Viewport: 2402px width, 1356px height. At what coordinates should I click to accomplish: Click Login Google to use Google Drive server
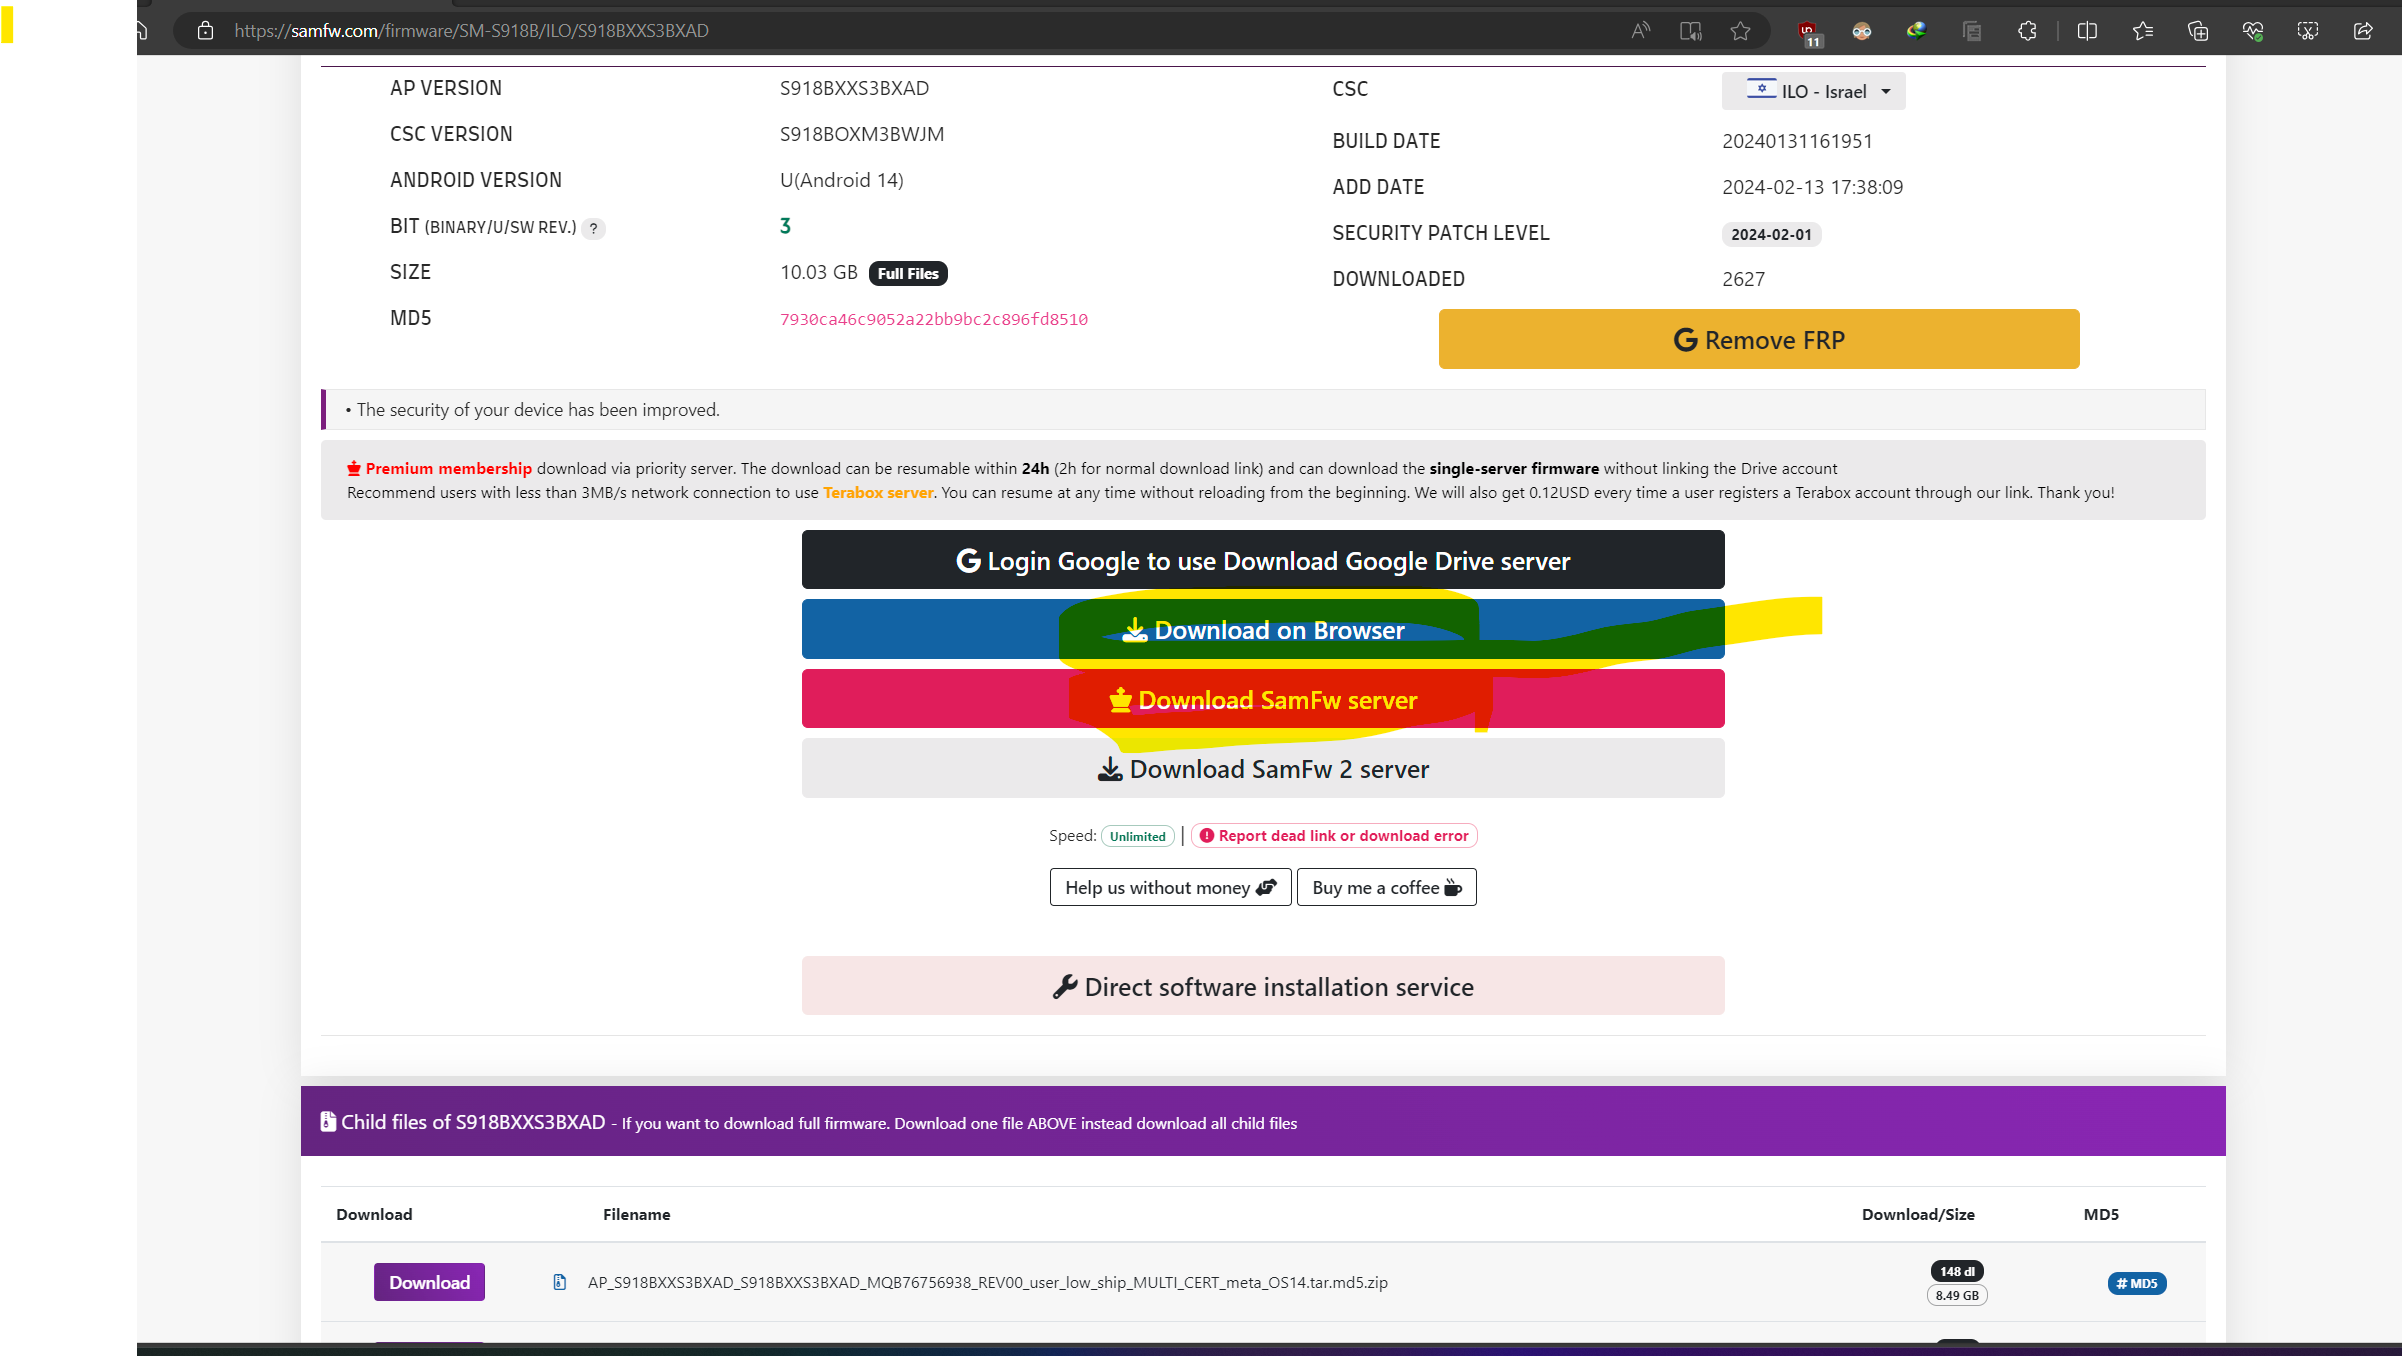point(1263,560)
